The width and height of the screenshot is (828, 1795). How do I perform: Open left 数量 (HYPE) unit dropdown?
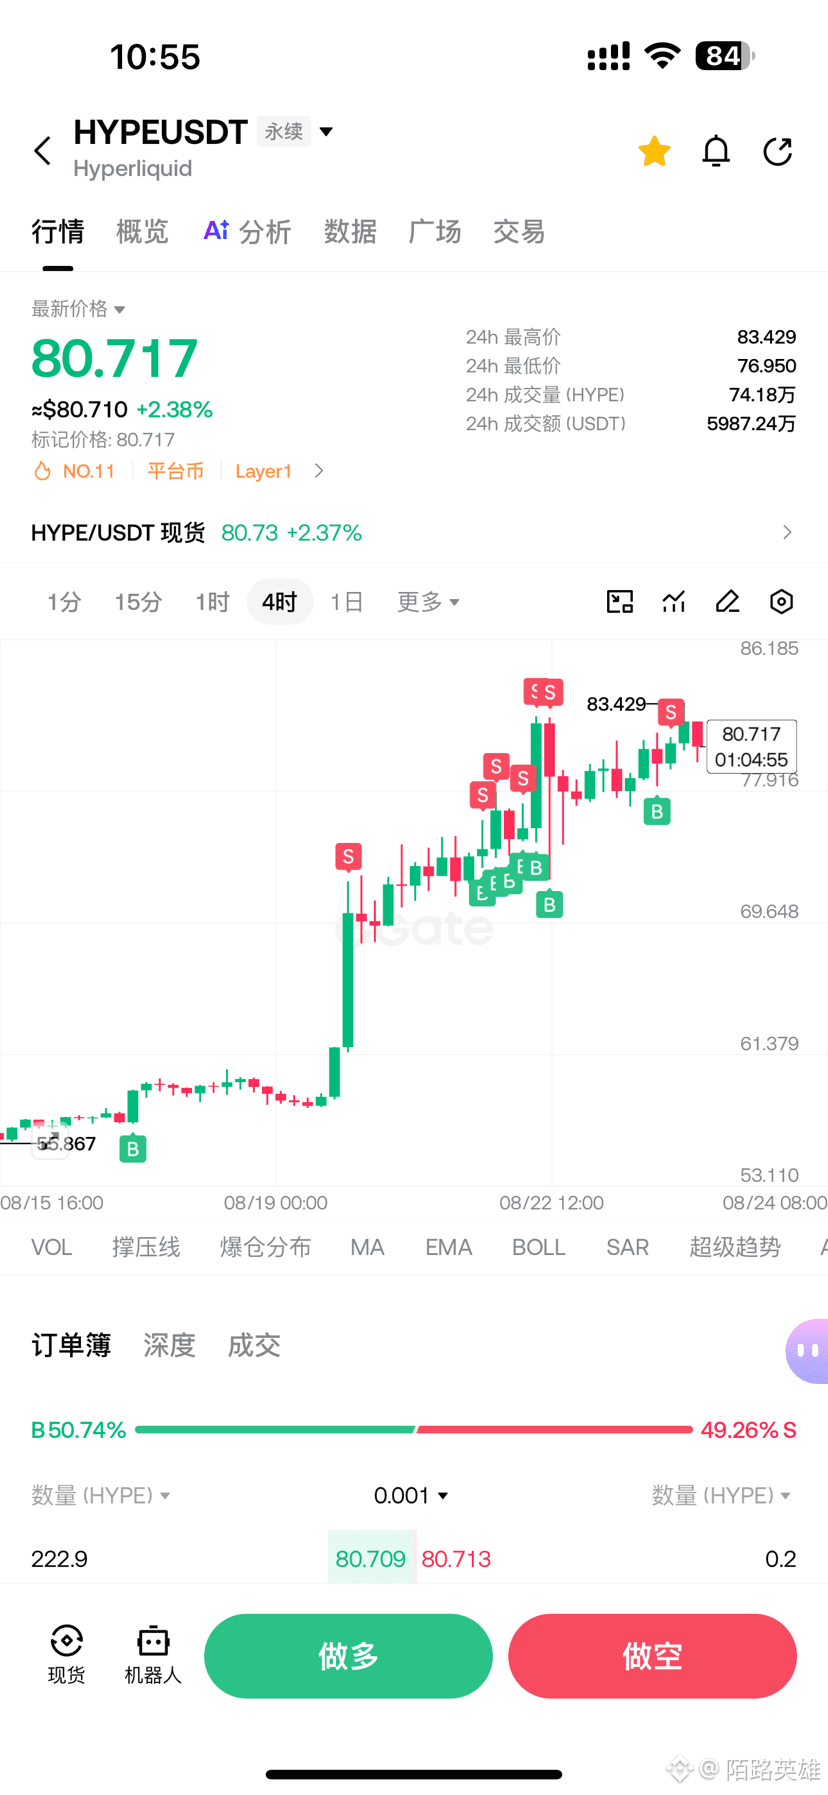(x=101, y=1495)
